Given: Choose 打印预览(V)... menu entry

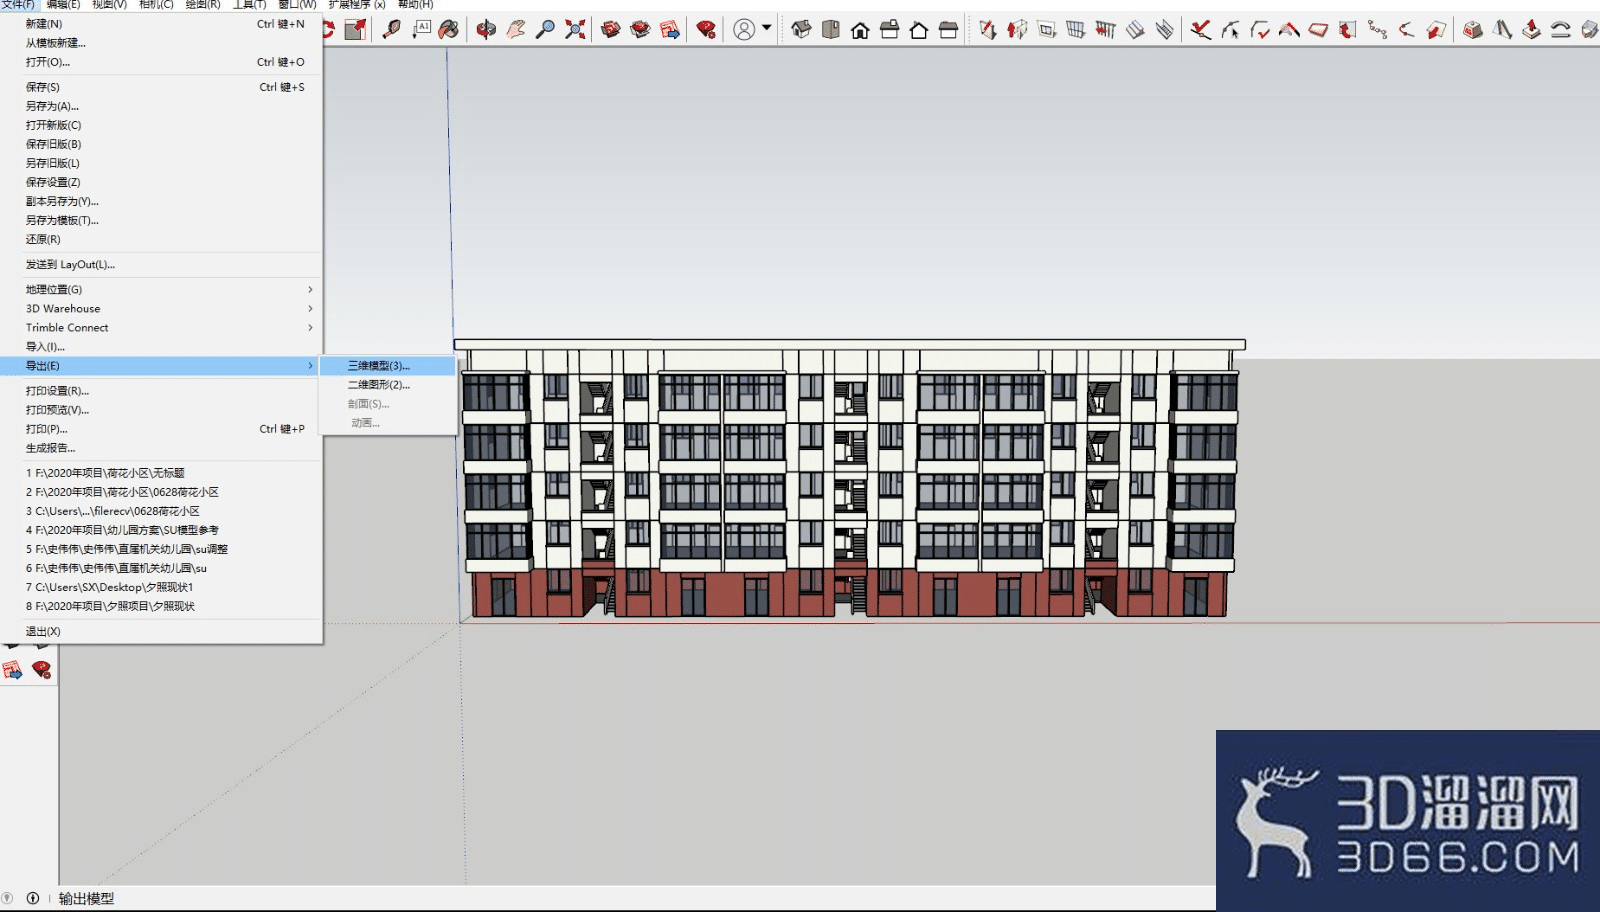Looking at the screenshot, I should tap(161, 410).
